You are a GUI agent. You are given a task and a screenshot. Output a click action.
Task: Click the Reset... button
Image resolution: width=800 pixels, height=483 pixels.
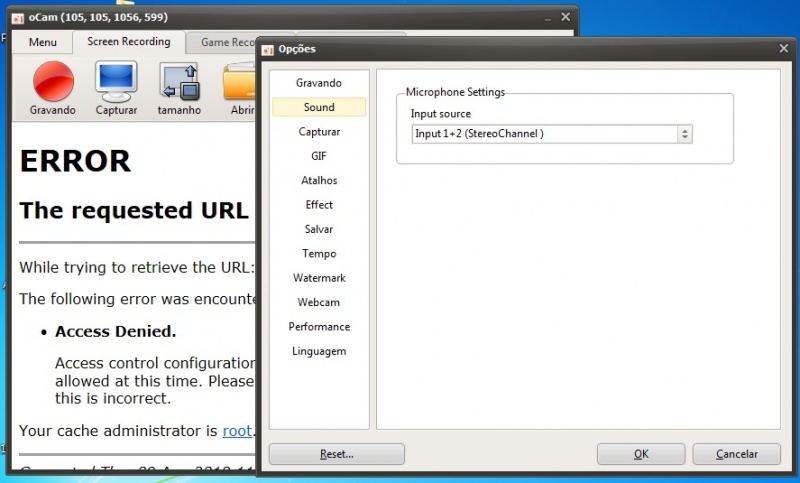pos(336,454)
